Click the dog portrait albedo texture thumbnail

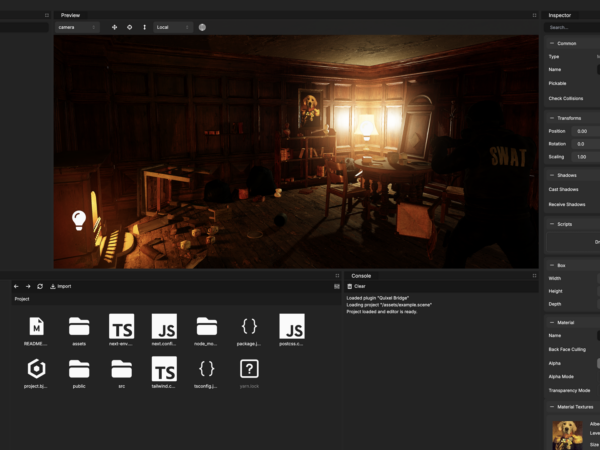(567, 435)
